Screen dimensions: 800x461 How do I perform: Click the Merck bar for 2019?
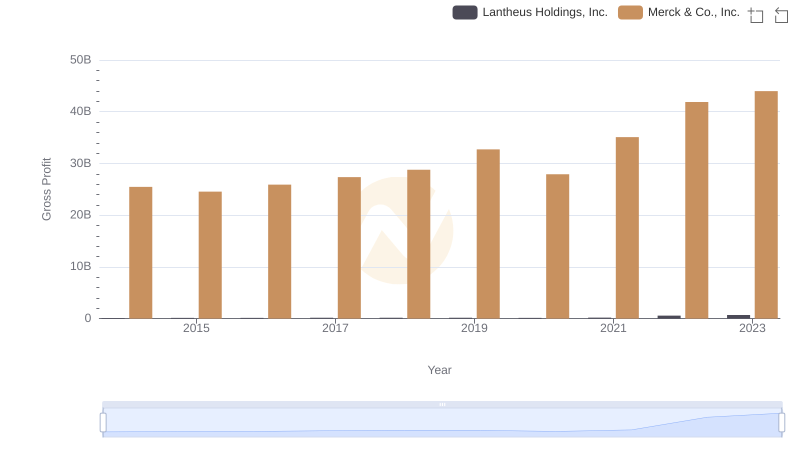pyautogui.click(x=488, y=234)
